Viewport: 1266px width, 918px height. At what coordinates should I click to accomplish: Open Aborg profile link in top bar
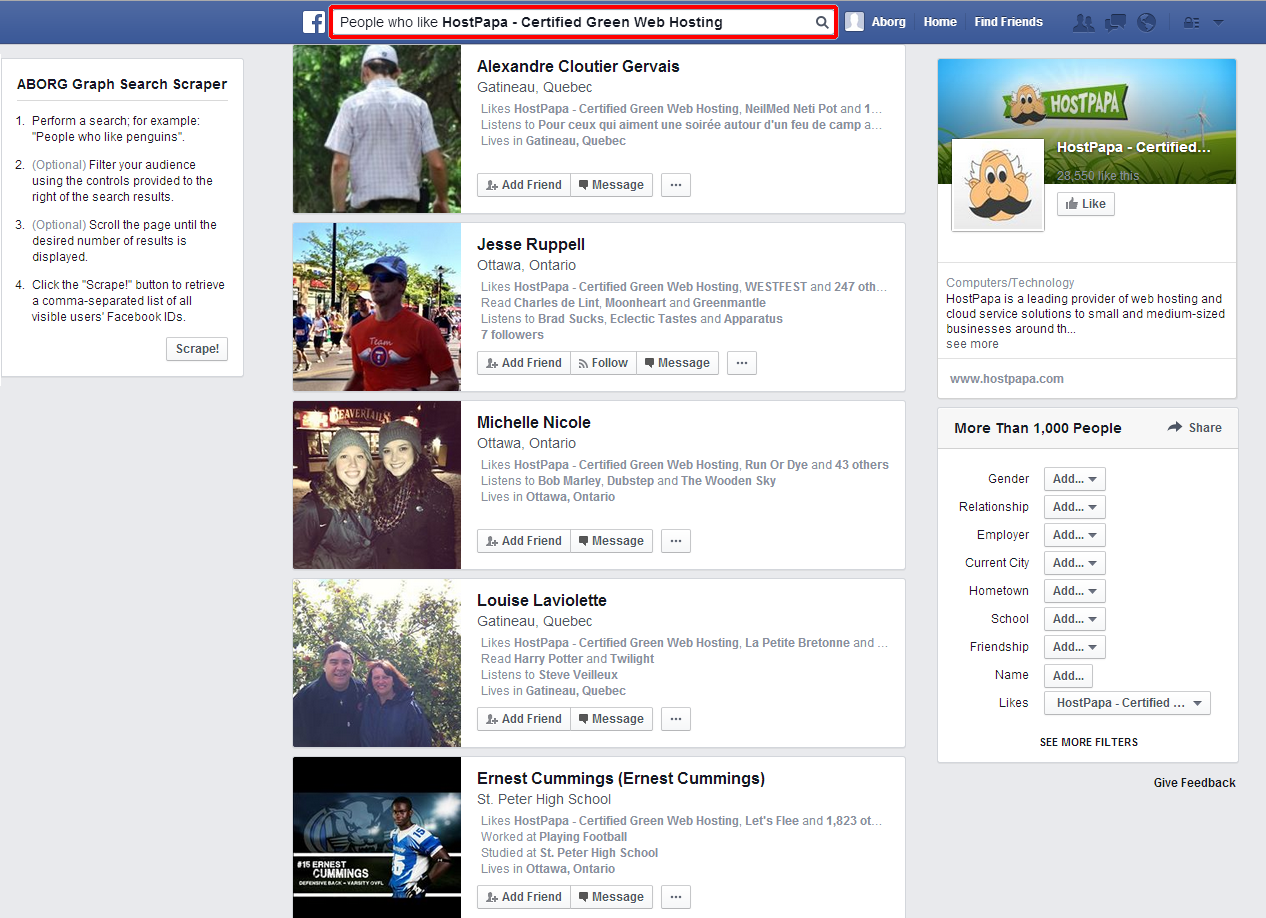pyautogui.click(x=889, y=22)
